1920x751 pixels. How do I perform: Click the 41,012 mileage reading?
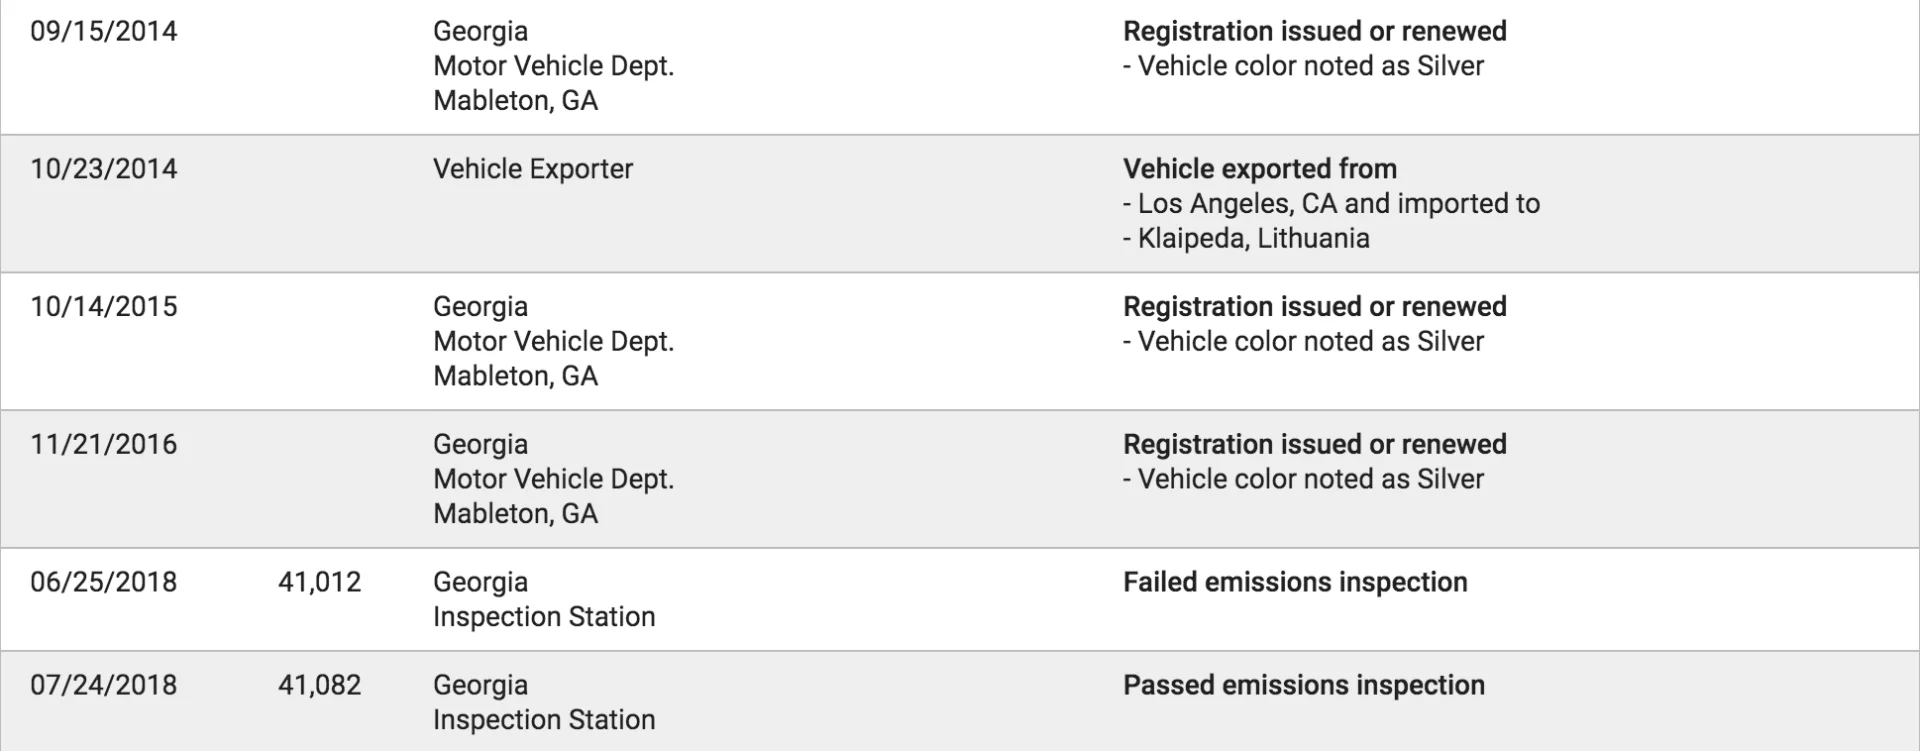pyautogui.click(x=320, y=582)
